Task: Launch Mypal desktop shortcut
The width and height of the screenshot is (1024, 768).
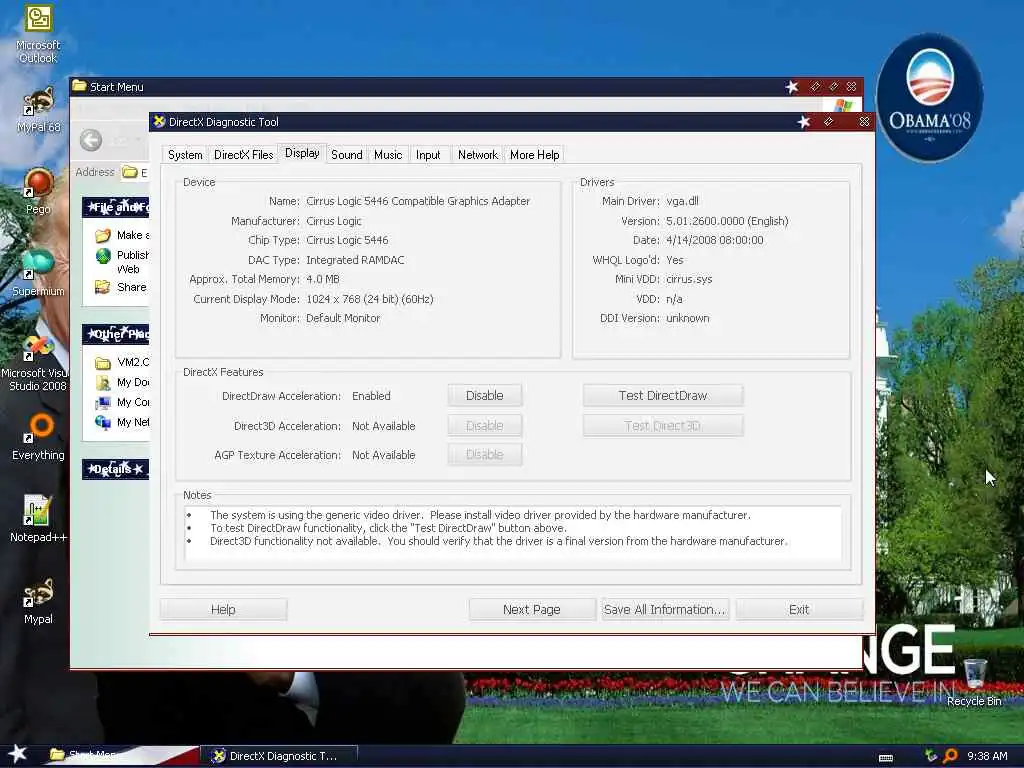Action: pyautogui.click(x=38, y=601)
